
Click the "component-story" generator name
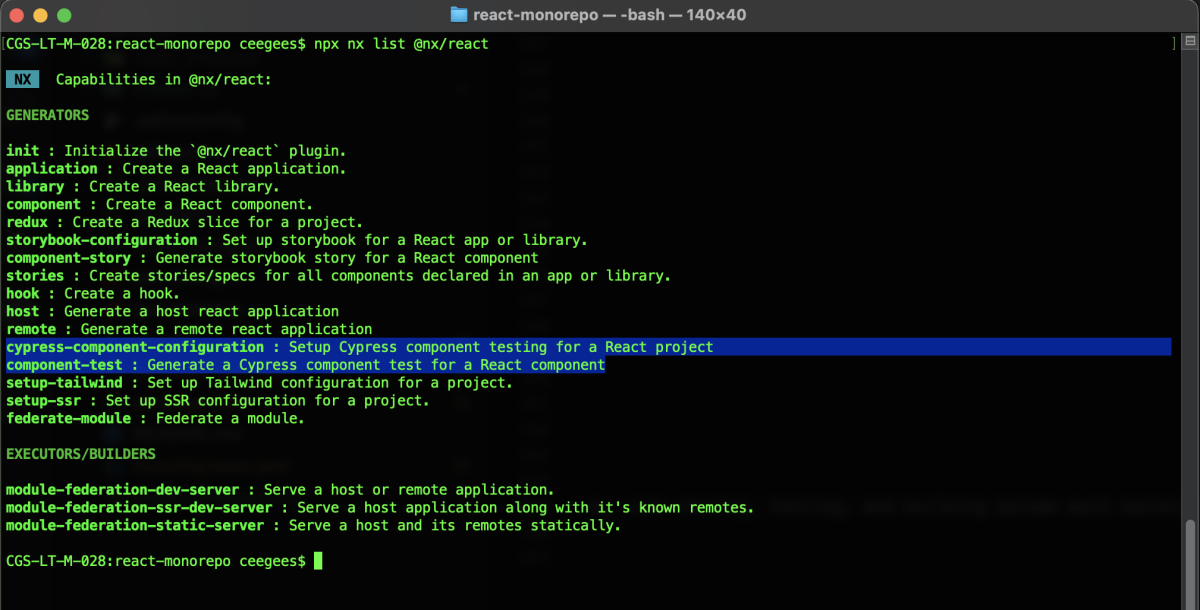(69, 258)
